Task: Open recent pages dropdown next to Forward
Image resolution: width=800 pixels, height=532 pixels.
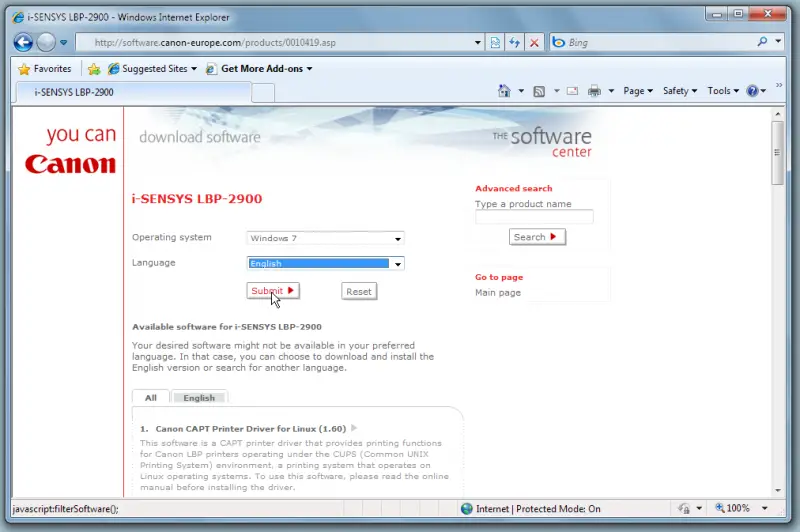Action: click(x=63, y=42)
